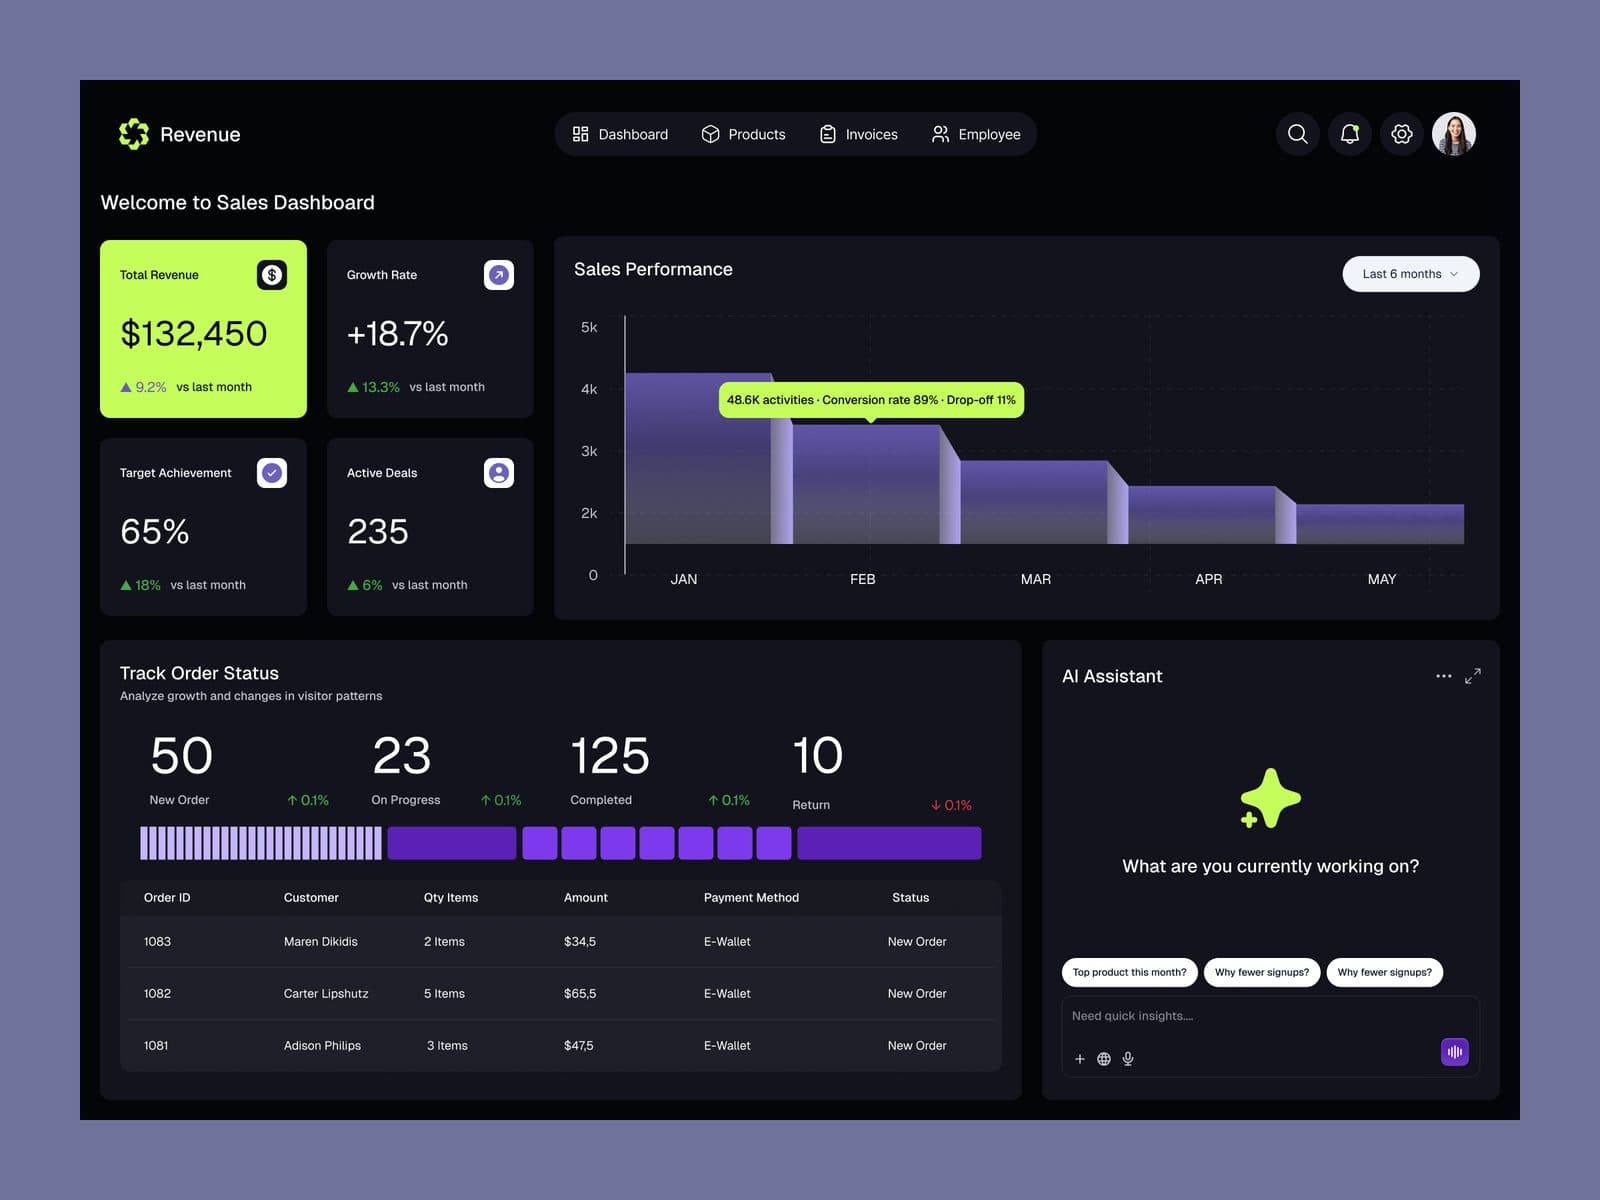This screenshot has width=1600, height=1200.
Task: Expand the AI Assistant panel
Action: 1473,676
